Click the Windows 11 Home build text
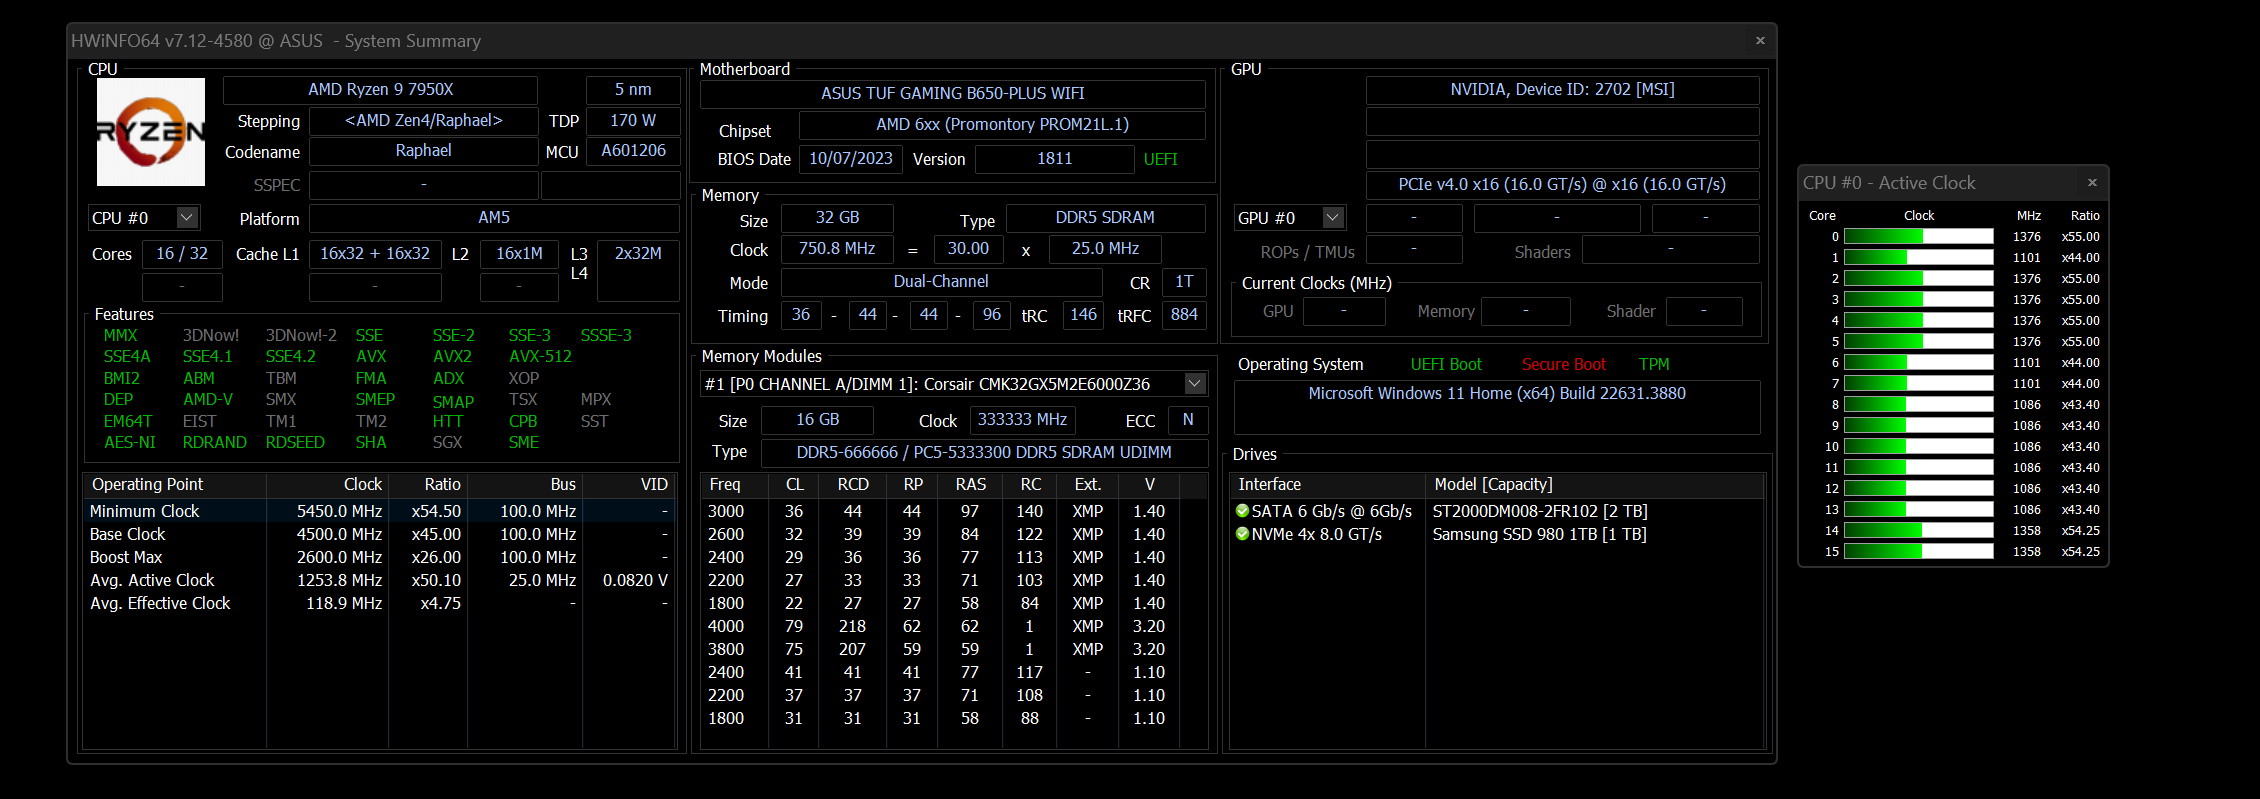Viewport: 2260px width, 799px height. tap(1497, 394)
